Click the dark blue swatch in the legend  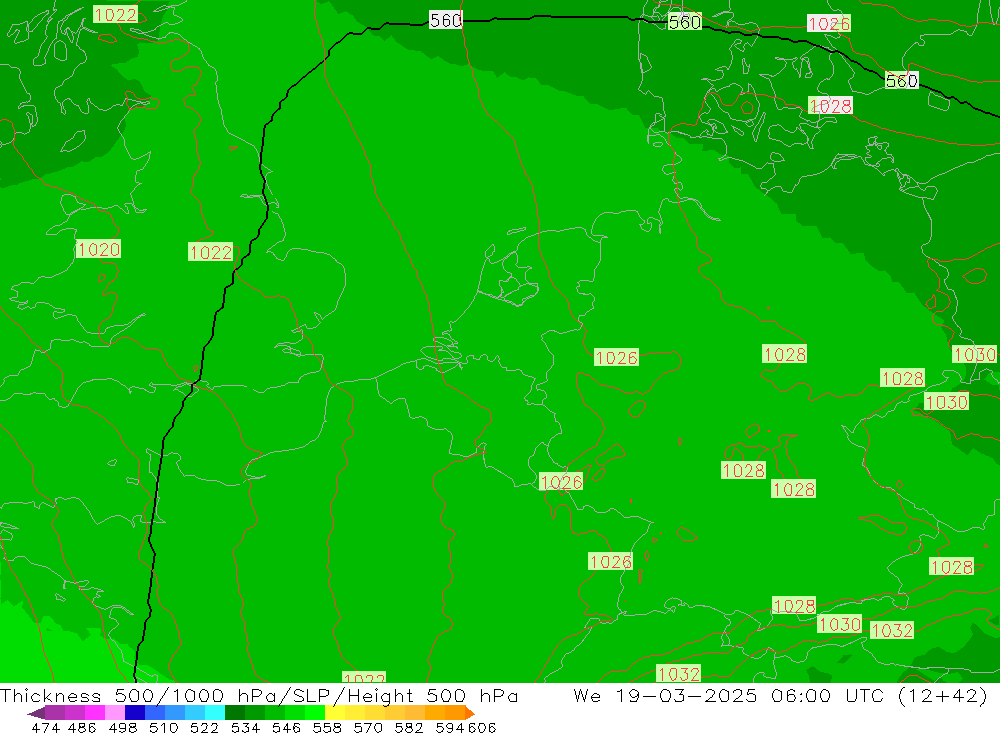tap(135, 713)
